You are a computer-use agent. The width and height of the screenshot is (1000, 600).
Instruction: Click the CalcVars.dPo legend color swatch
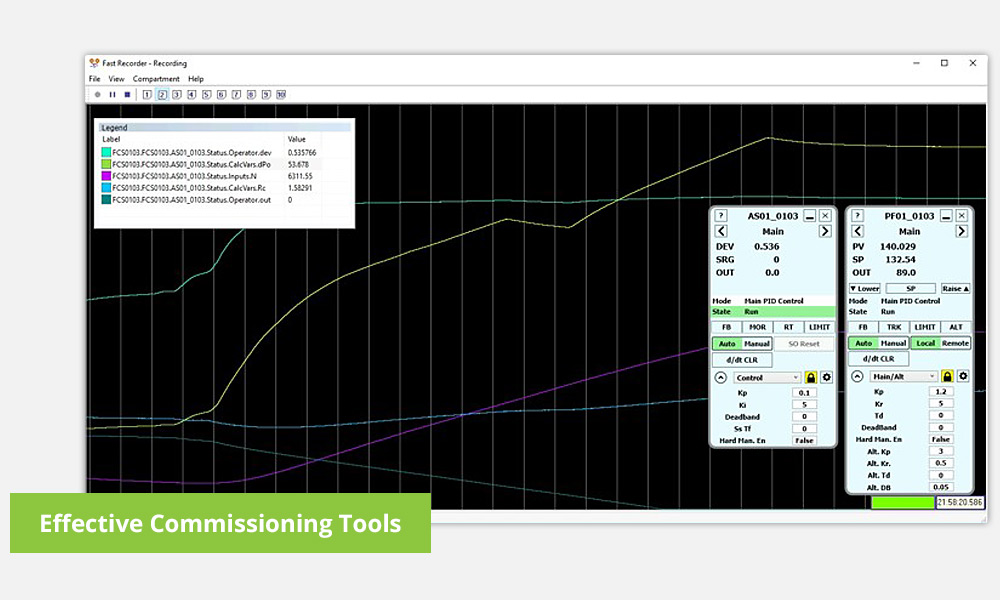(x=106, y=165)
